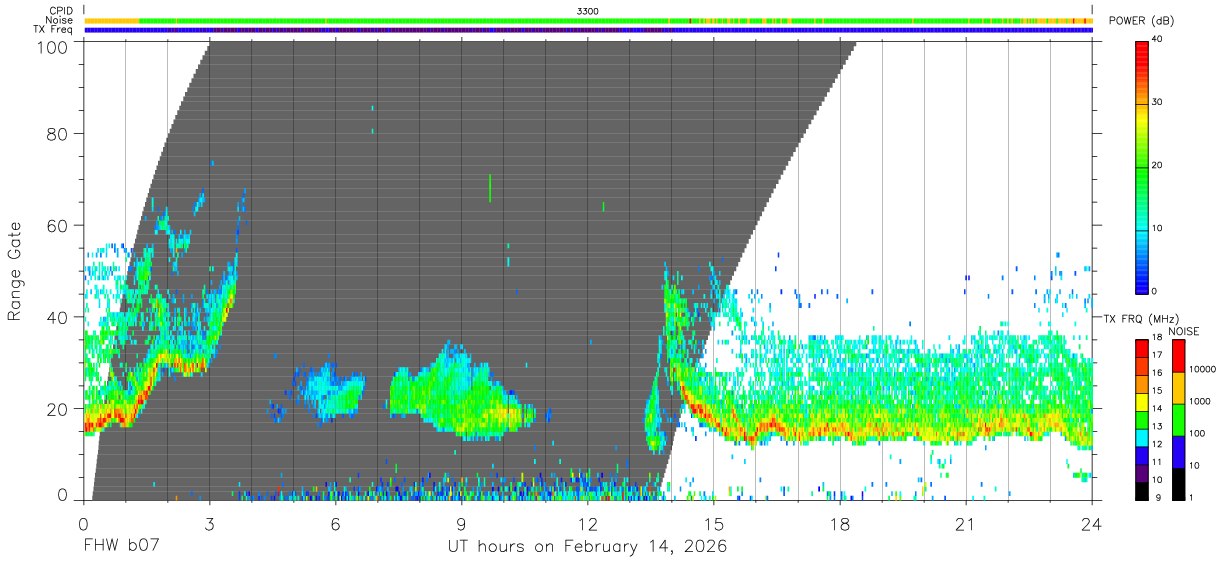Click the '21' UT hour tick label
The image size is (1228, 567).
[x=965, y=524]
